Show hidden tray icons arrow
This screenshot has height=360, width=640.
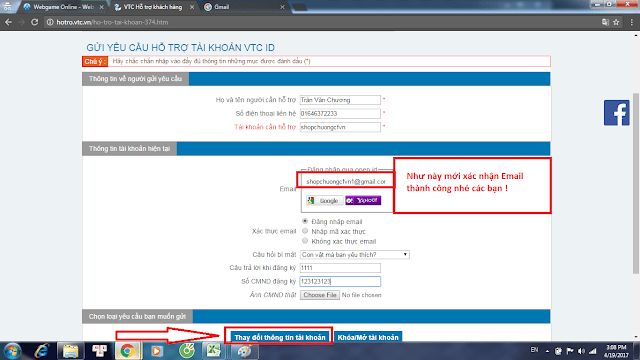[547, 351]
